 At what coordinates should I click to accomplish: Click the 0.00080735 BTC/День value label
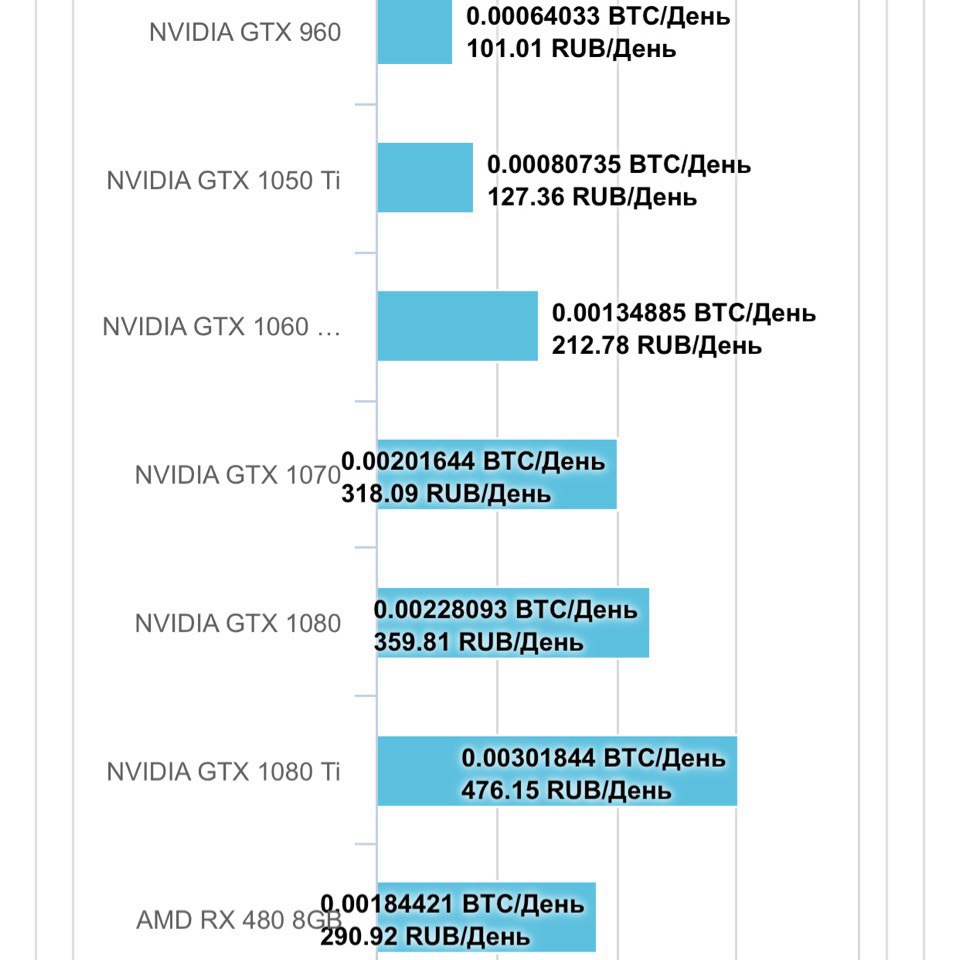[618, 164]
